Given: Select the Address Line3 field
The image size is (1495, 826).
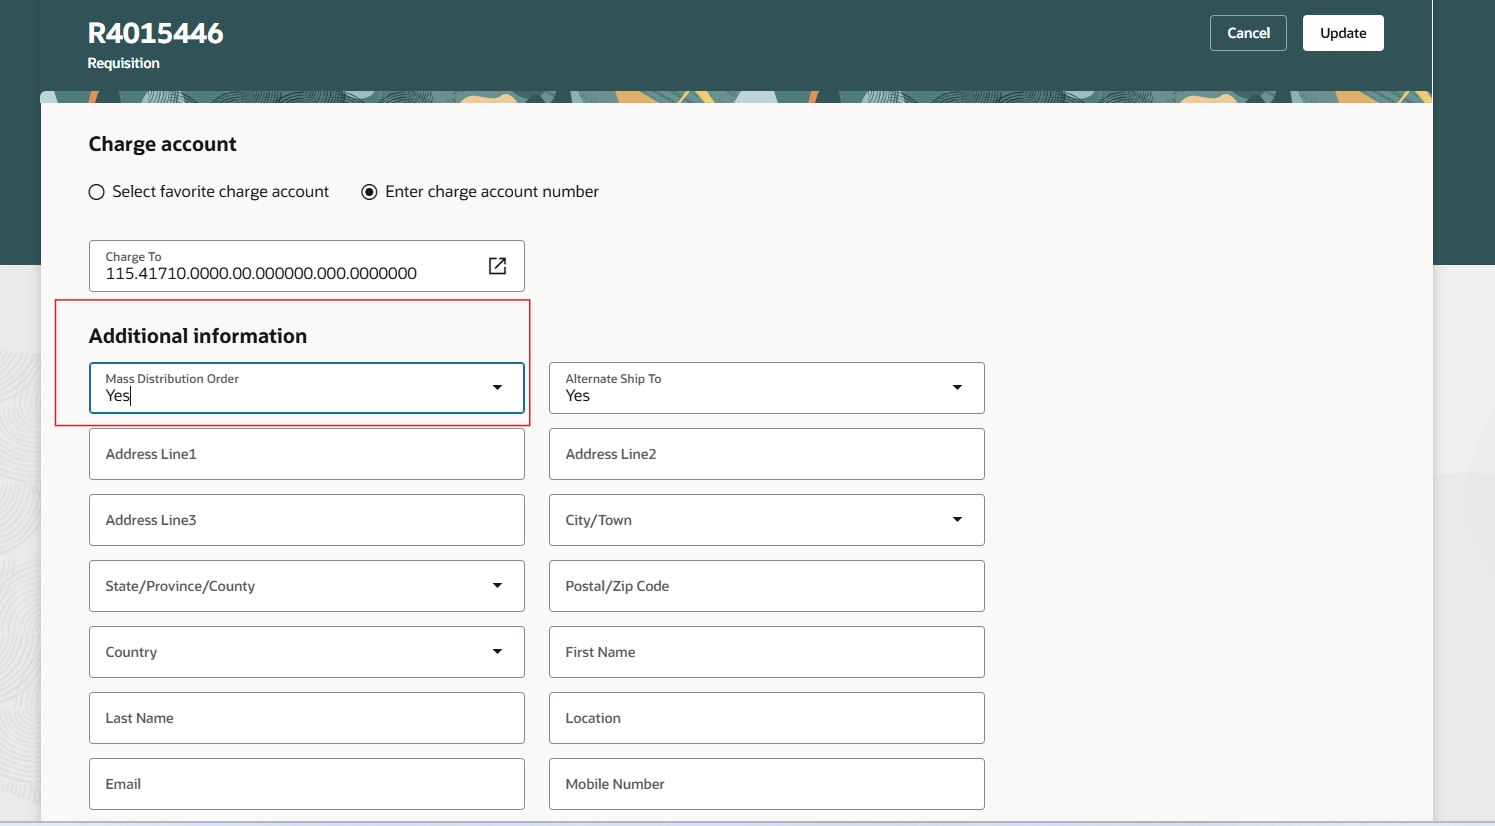Looking at the screenshot, I should (306, 520).
